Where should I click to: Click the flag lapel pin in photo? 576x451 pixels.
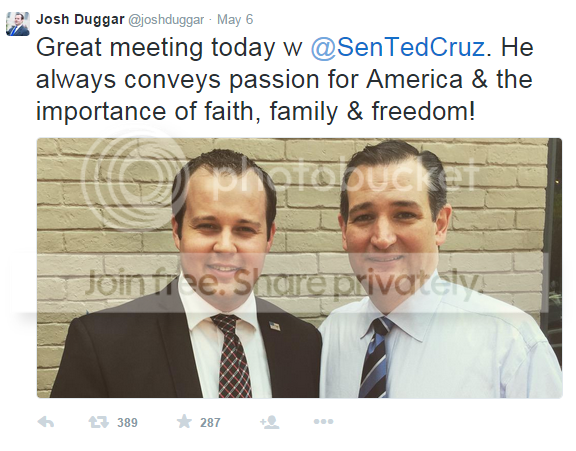pos(273,325)
